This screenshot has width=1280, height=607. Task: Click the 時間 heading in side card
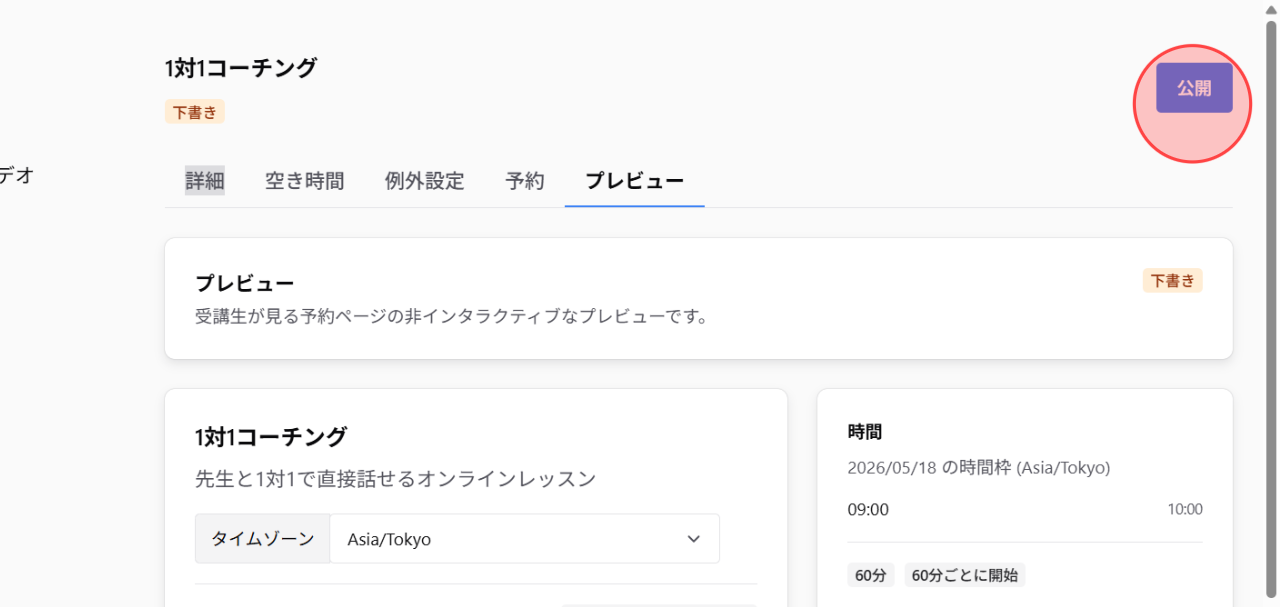865,432
